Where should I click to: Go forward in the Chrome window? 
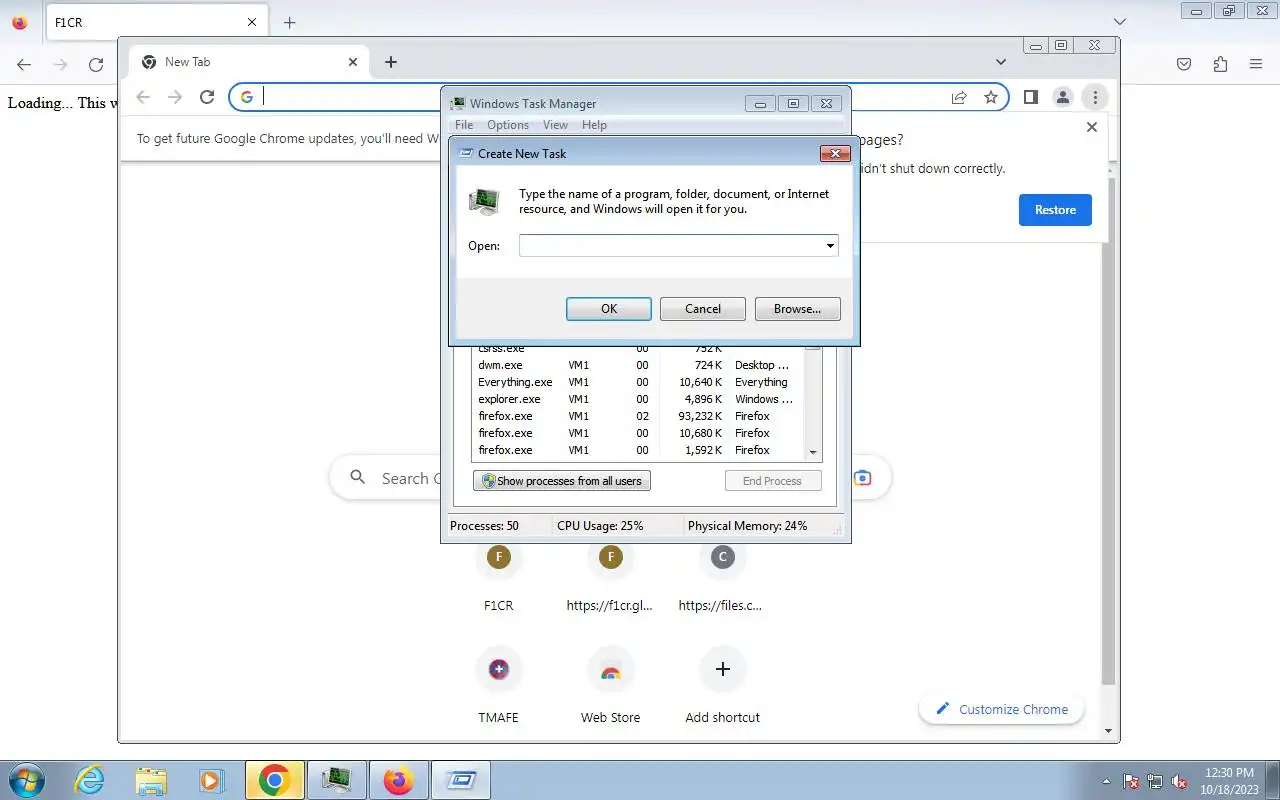[175, 97]
